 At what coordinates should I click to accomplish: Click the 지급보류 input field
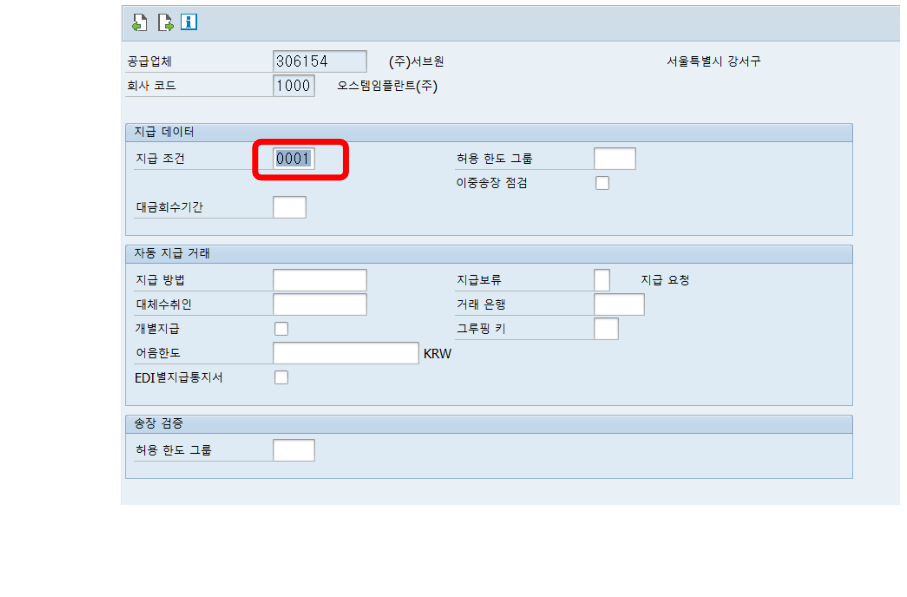tap(601, 280)
